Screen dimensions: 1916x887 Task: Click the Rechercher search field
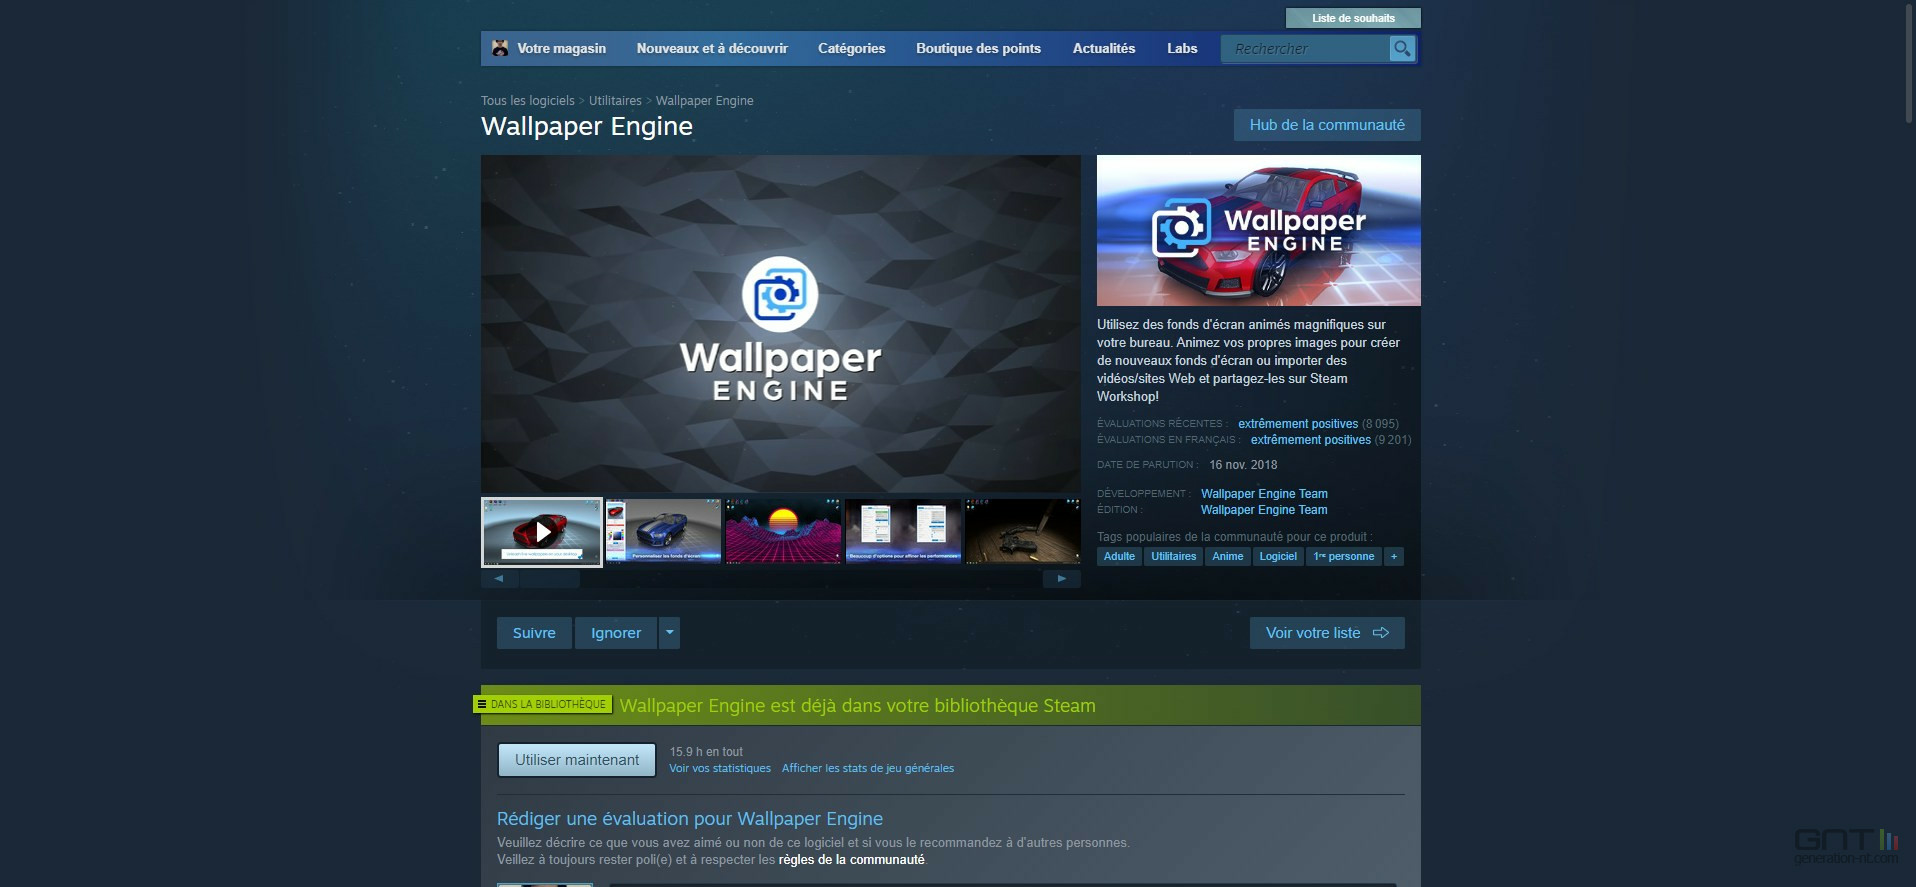pyautogui.click(x=1305, y=48)
